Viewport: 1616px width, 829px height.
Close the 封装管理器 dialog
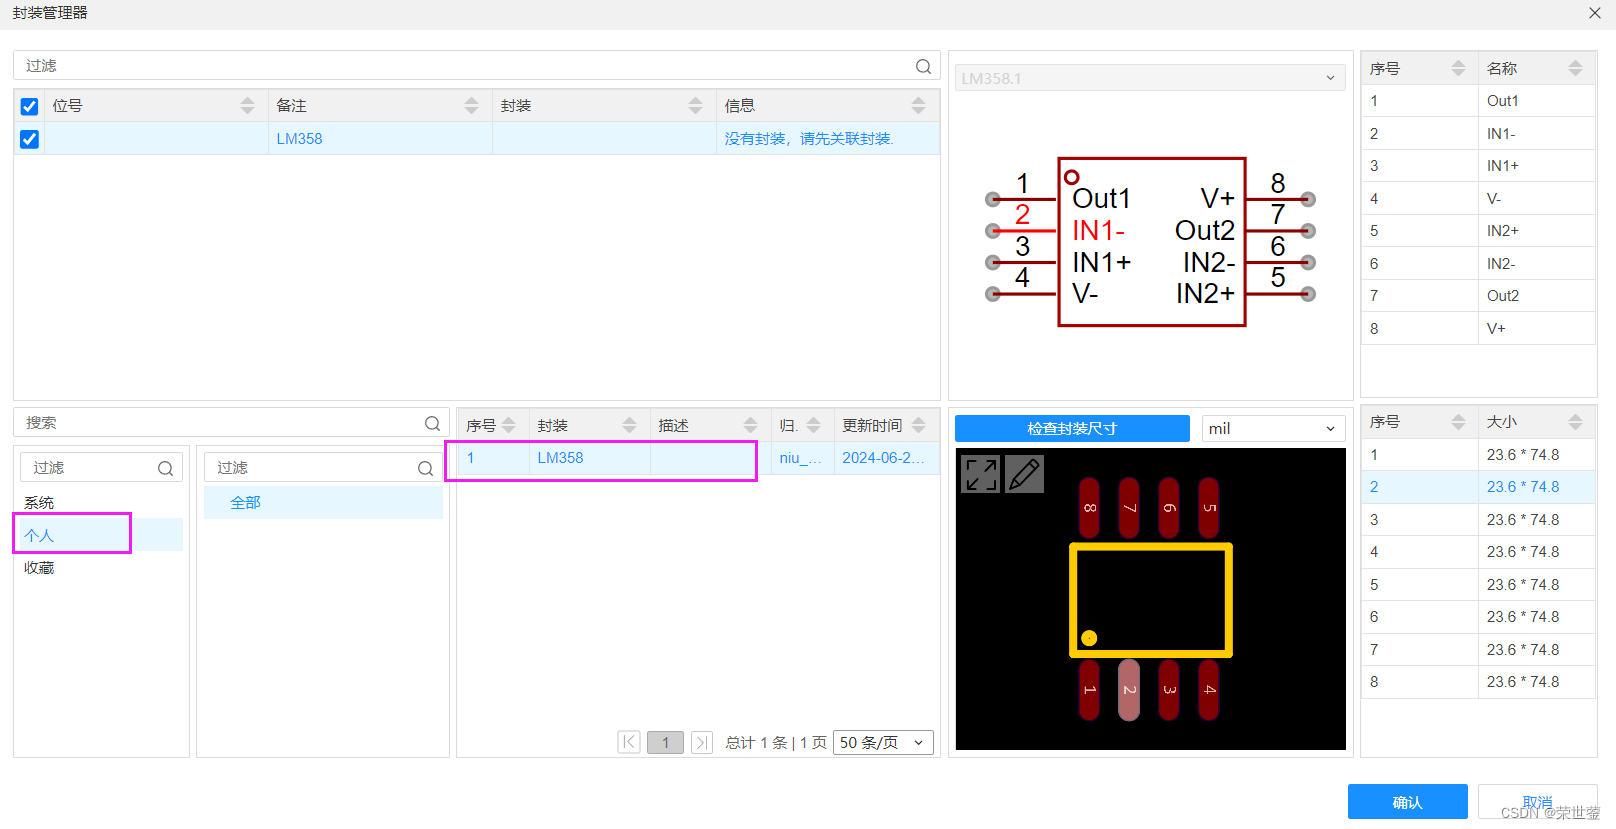(1595, 13)
